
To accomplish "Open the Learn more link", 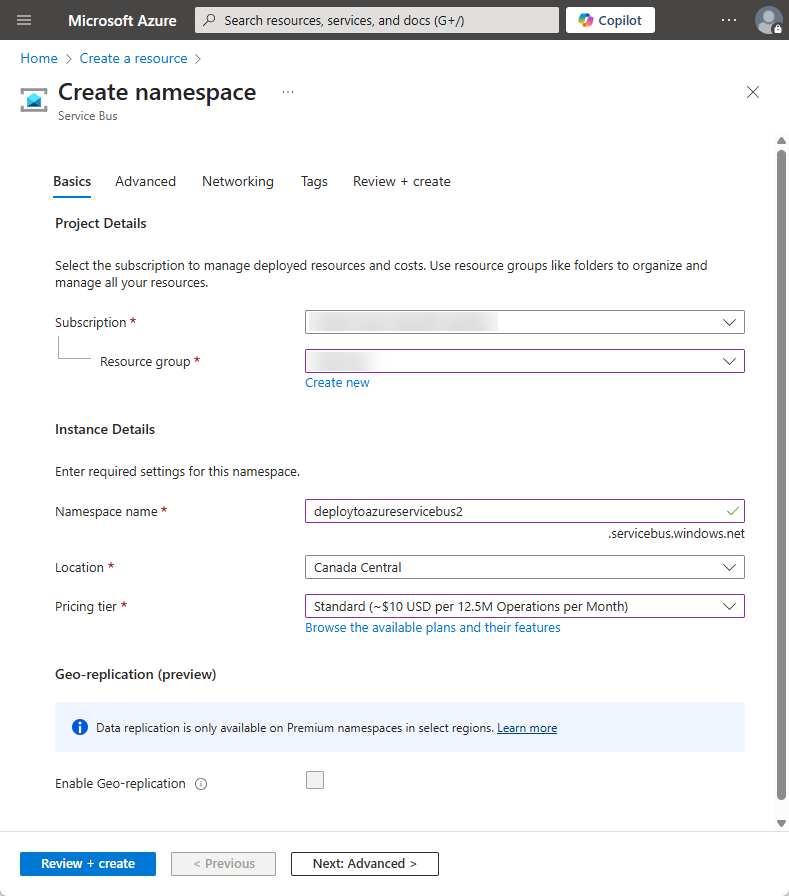I will 527,728.
